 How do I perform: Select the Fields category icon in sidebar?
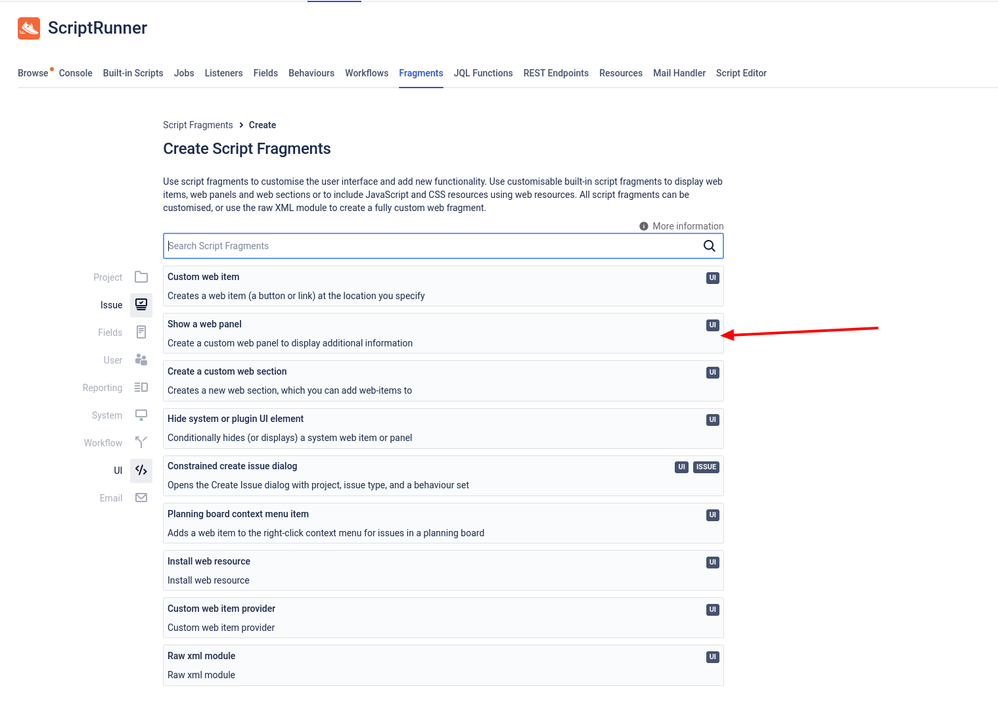(x=141, y=332)
